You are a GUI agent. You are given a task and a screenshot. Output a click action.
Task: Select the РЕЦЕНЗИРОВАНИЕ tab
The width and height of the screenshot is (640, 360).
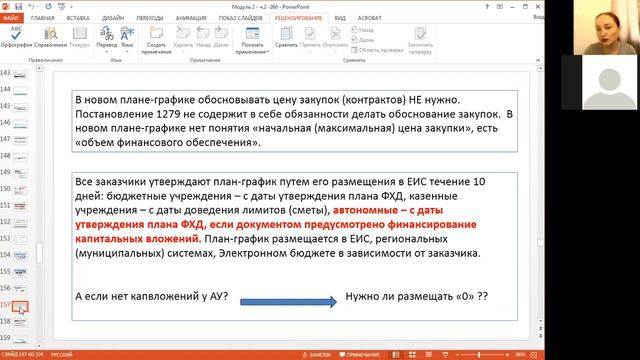click(x=298, y=18)
